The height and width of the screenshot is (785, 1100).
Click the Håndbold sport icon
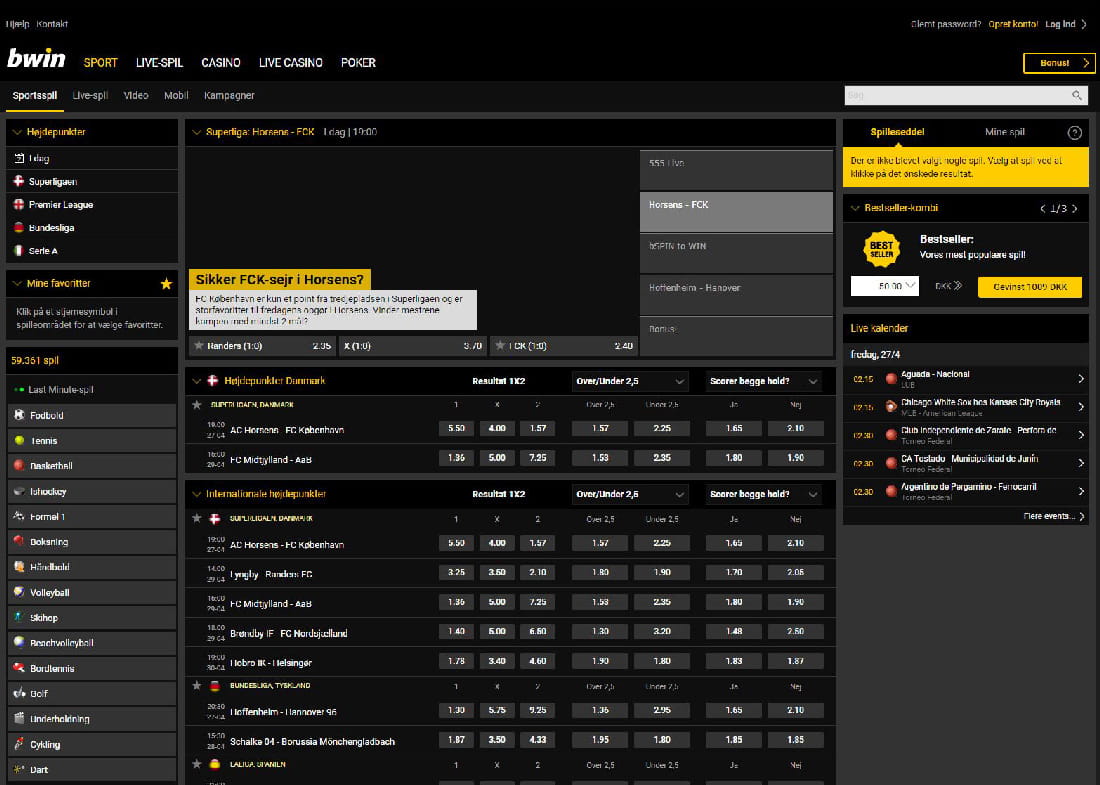(x=20, y=567)
